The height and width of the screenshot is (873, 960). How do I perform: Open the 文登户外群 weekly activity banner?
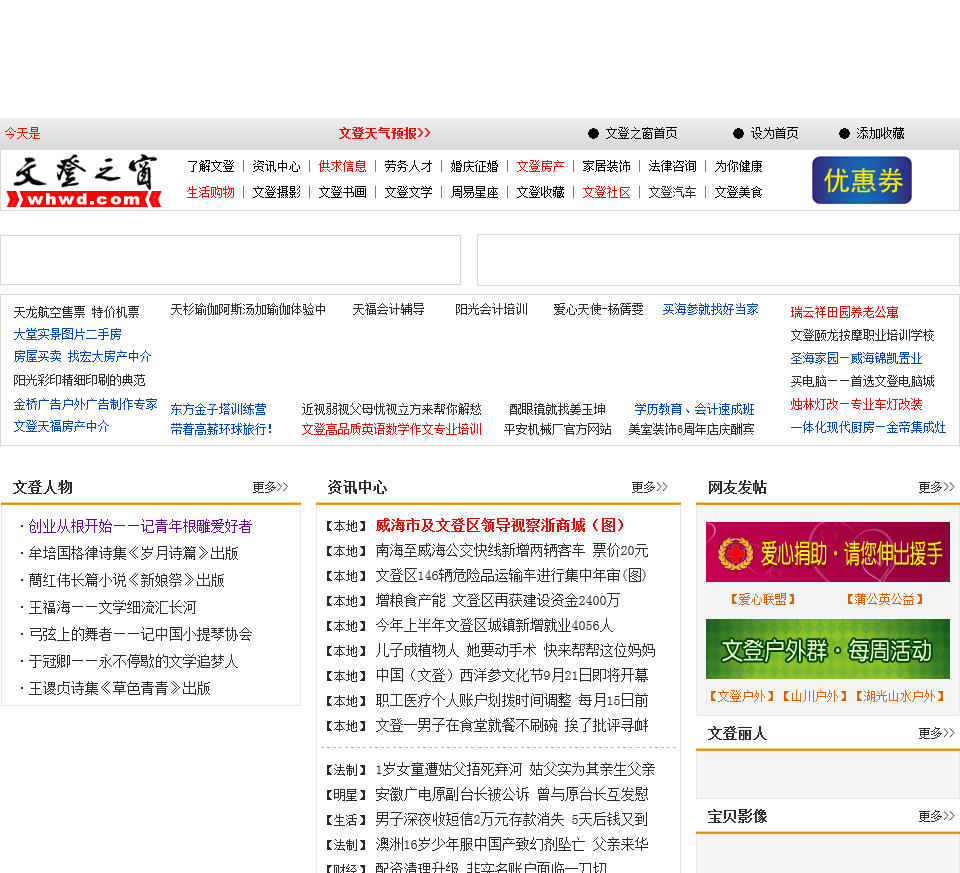pyautogui.click(x=827, y=649)
